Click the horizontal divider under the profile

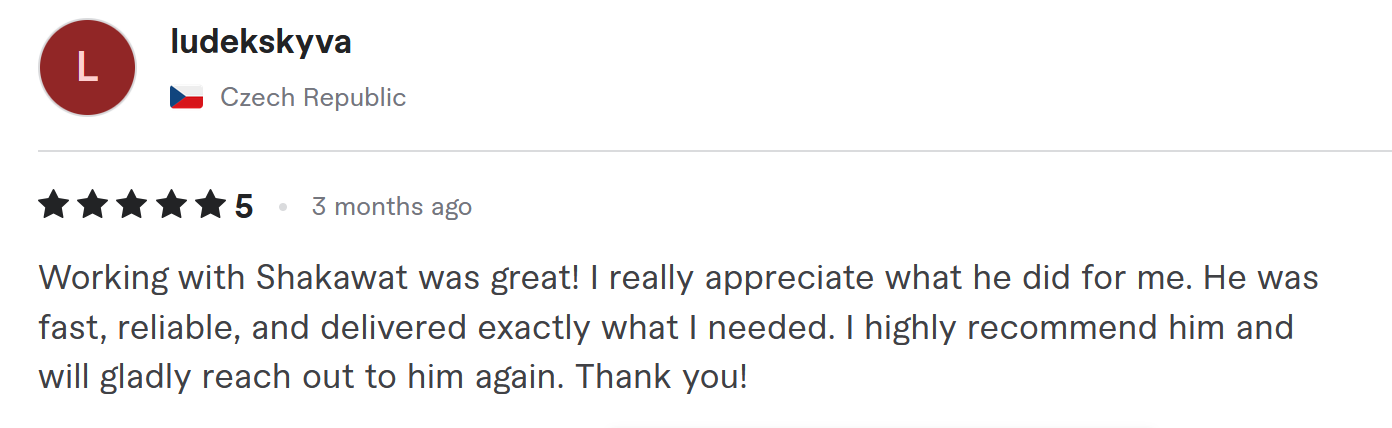[x=715, y=151]
